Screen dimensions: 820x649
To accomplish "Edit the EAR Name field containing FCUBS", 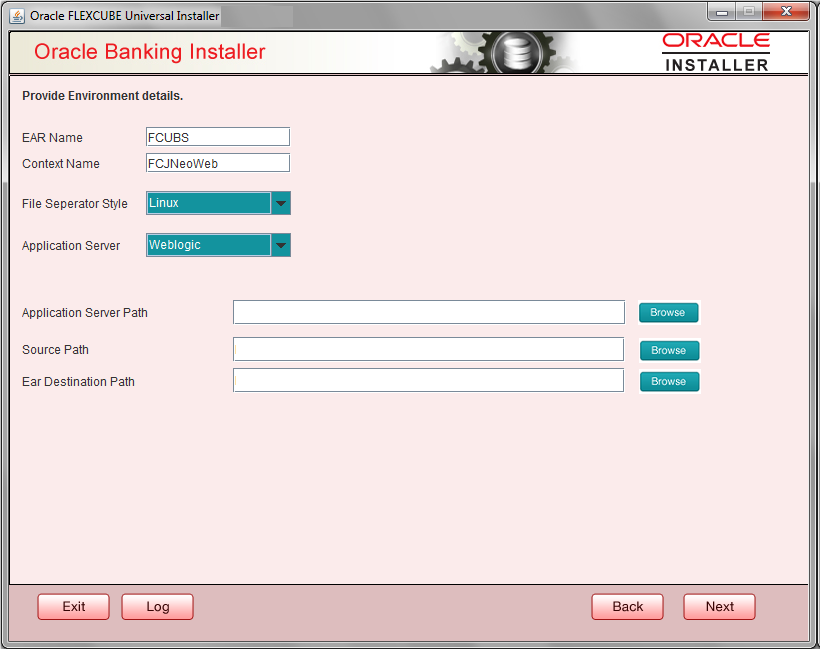I will tap(218, 137).
